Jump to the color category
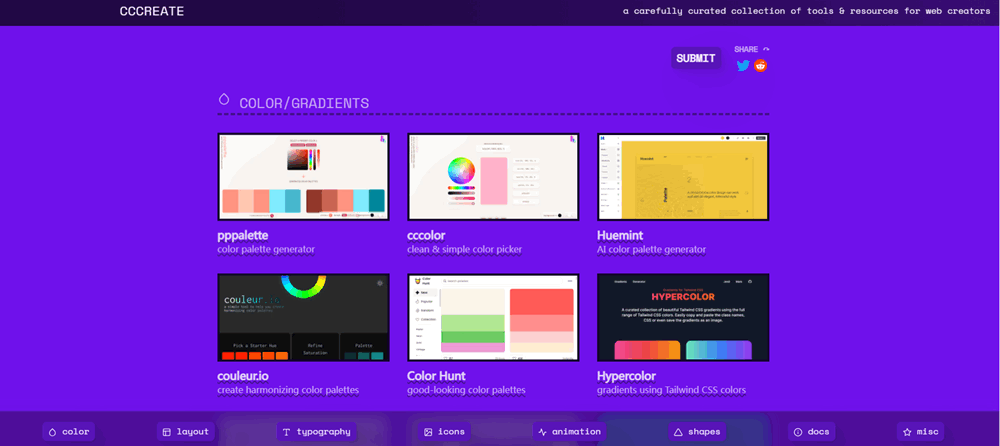This screenshot has height=446, width=1000. pyautogui.click(x=68, y=432)
